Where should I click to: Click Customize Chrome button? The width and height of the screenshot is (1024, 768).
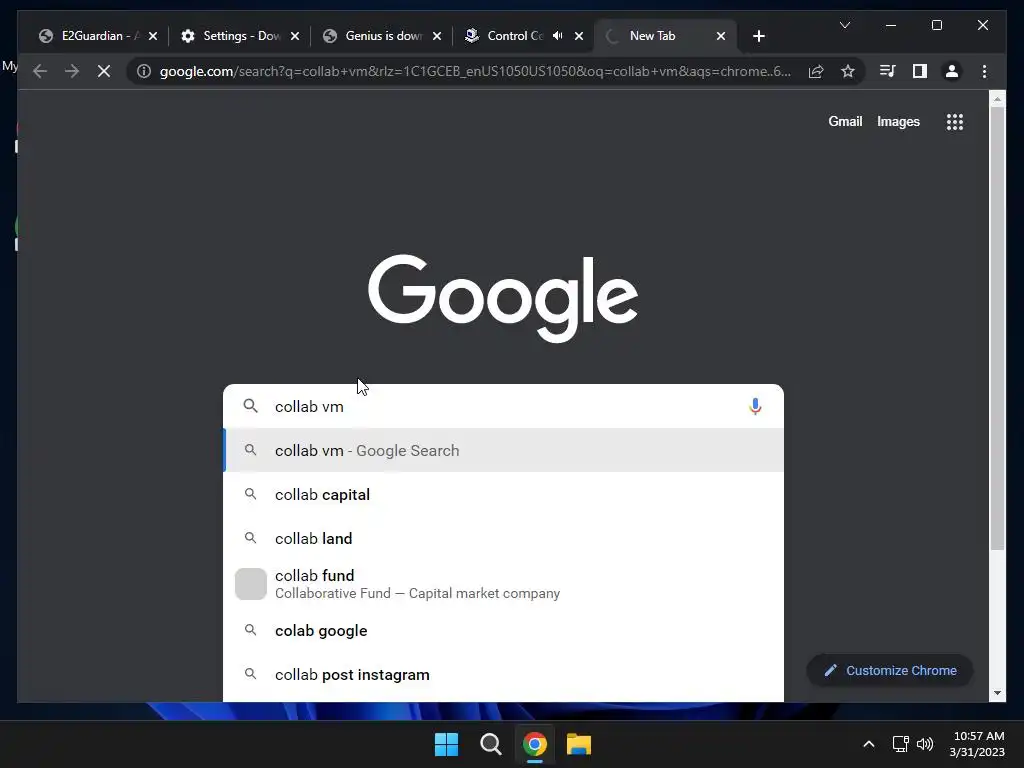(x=890, y=671)
